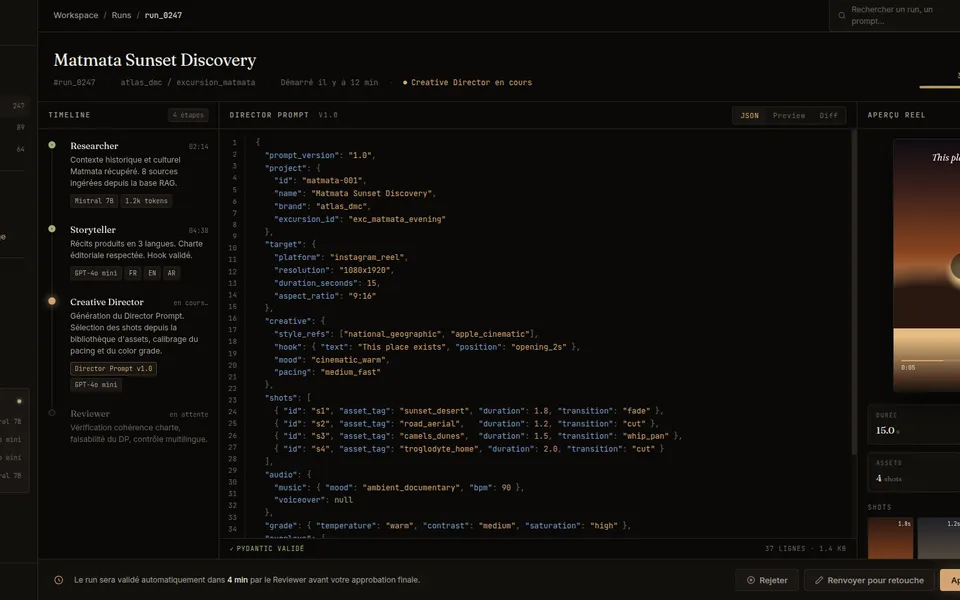
Task: Focus the Rechercher un run search field
Action: [894, 15]
